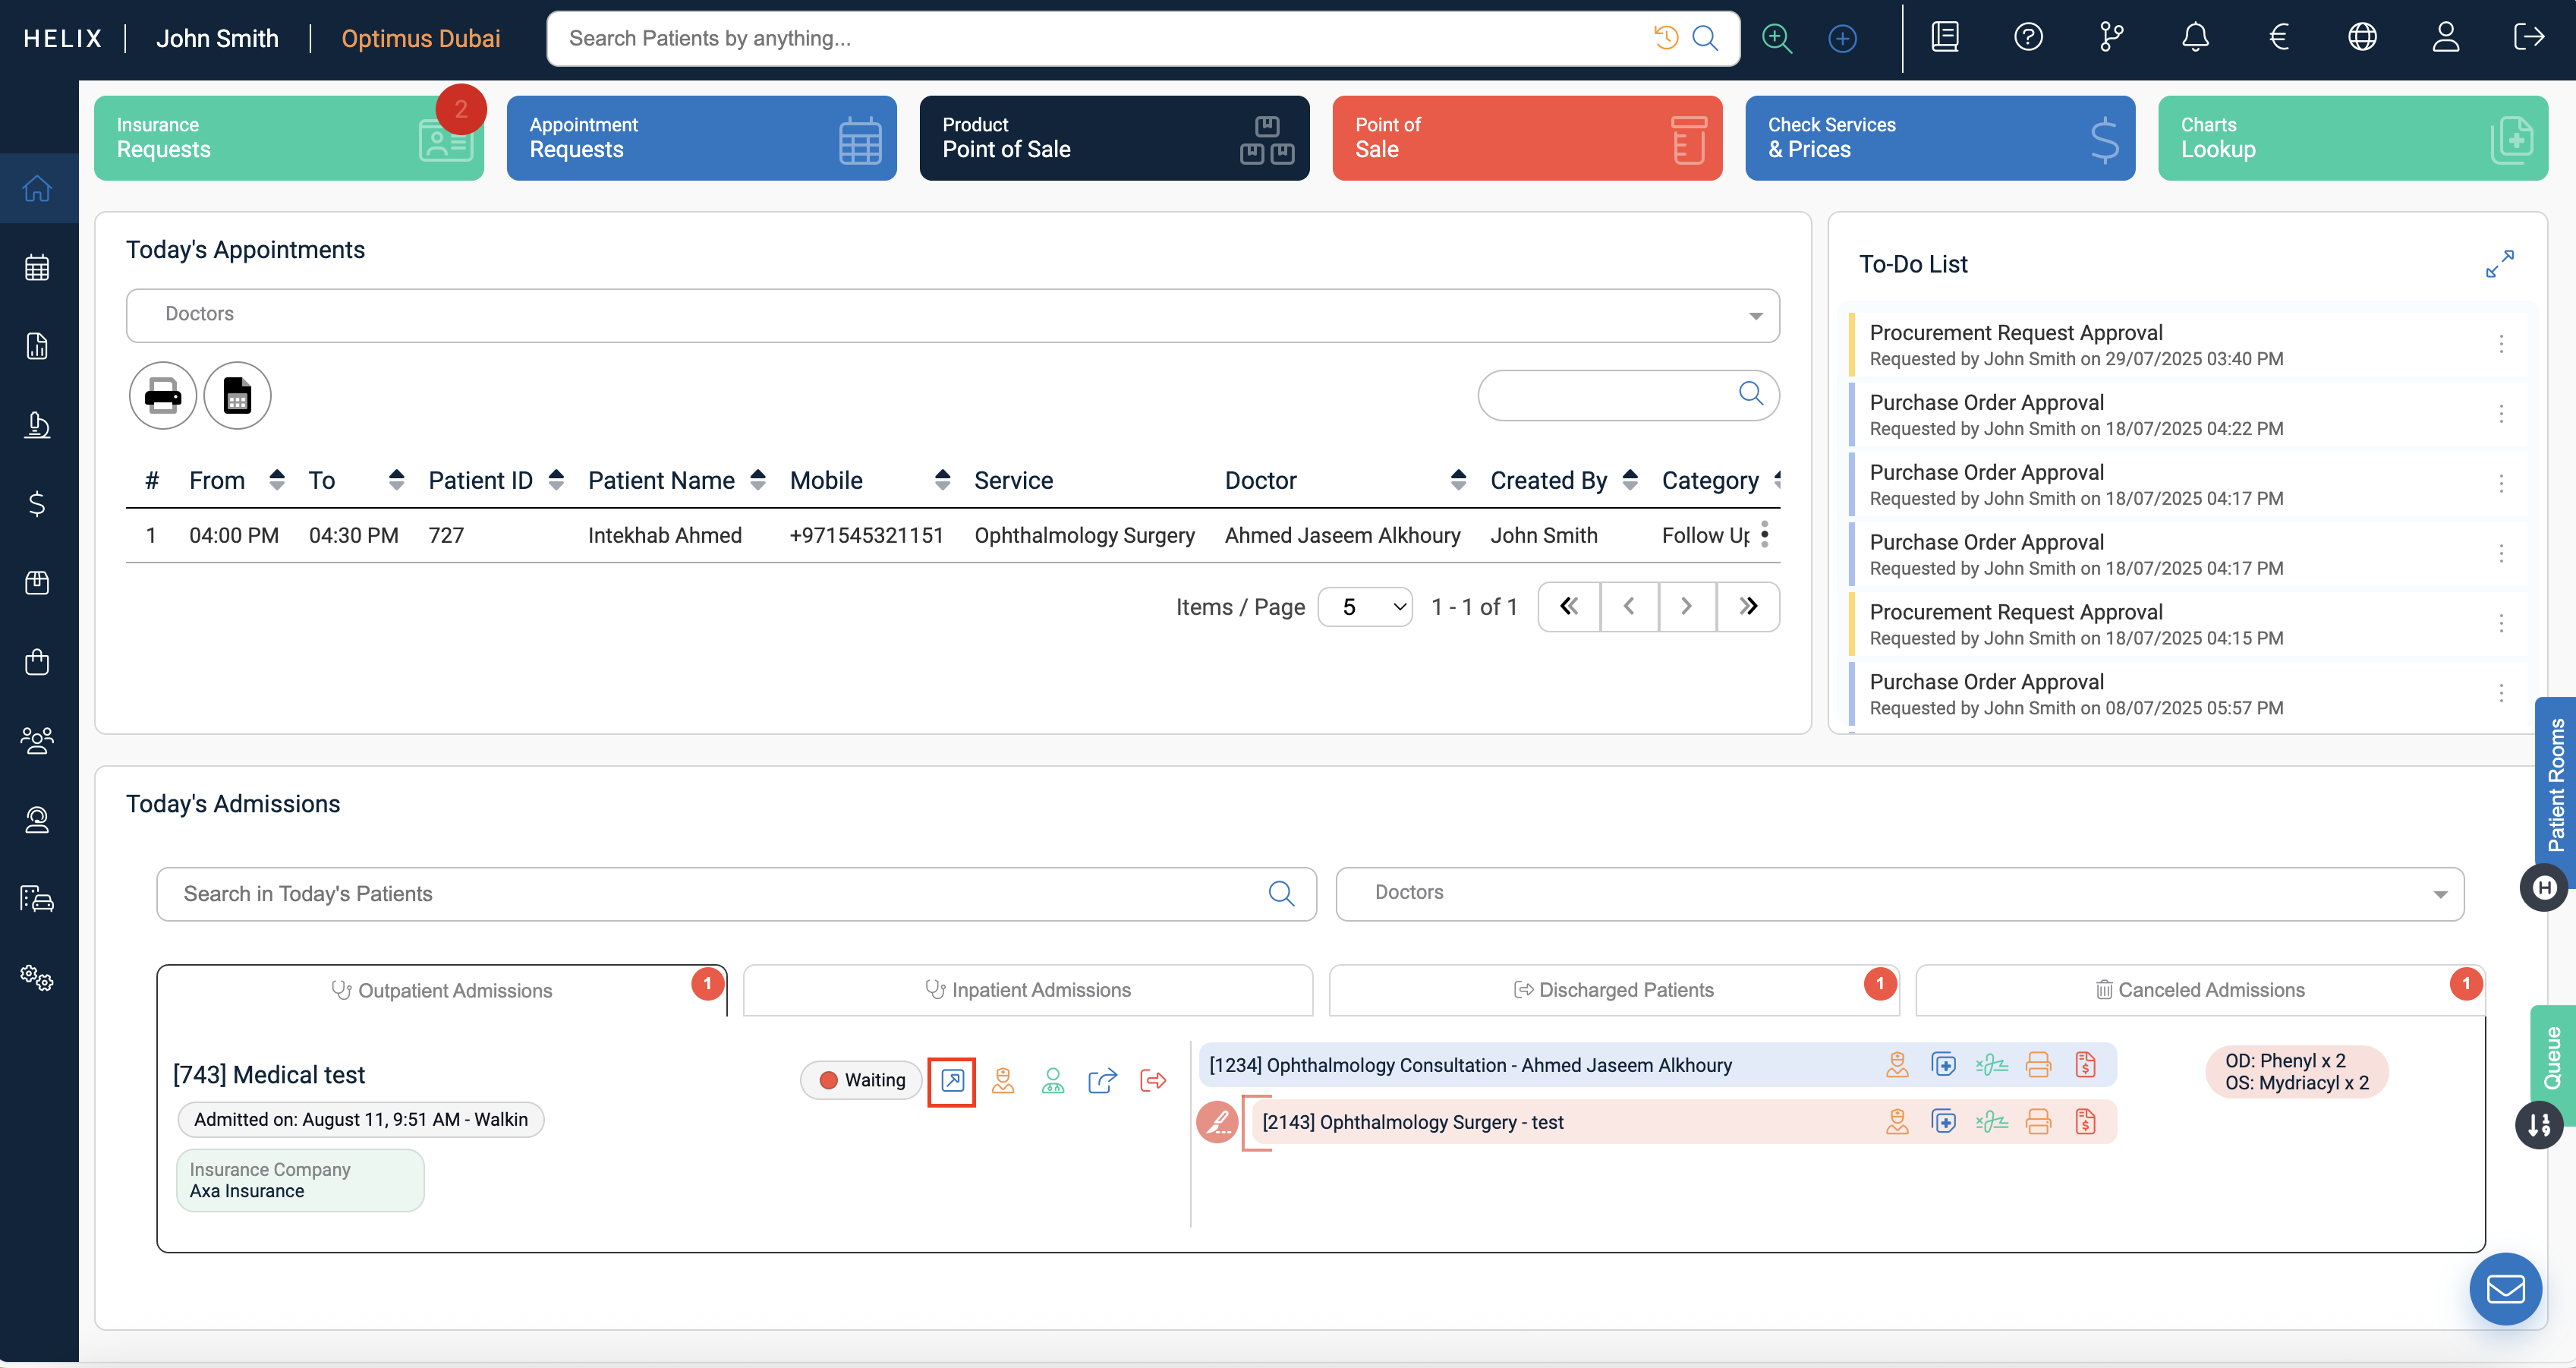Sort appointments by the Doctor column

pos(1458,481)
